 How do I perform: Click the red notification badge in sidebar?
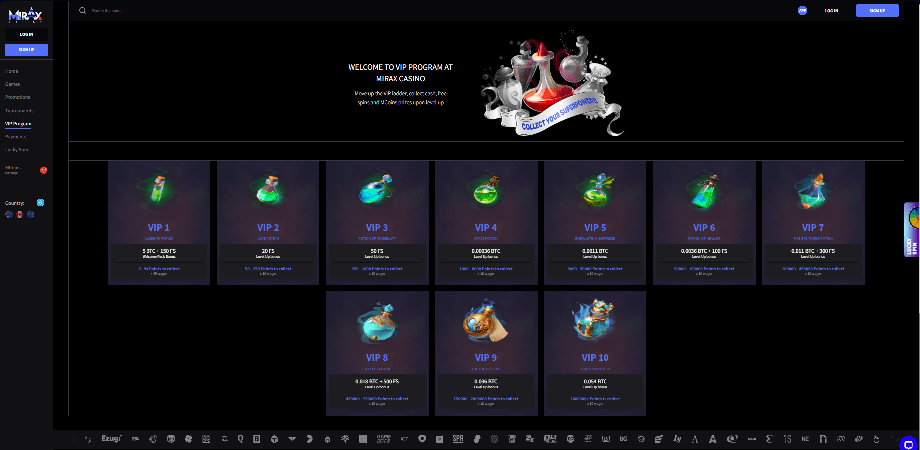click(43, 170)
